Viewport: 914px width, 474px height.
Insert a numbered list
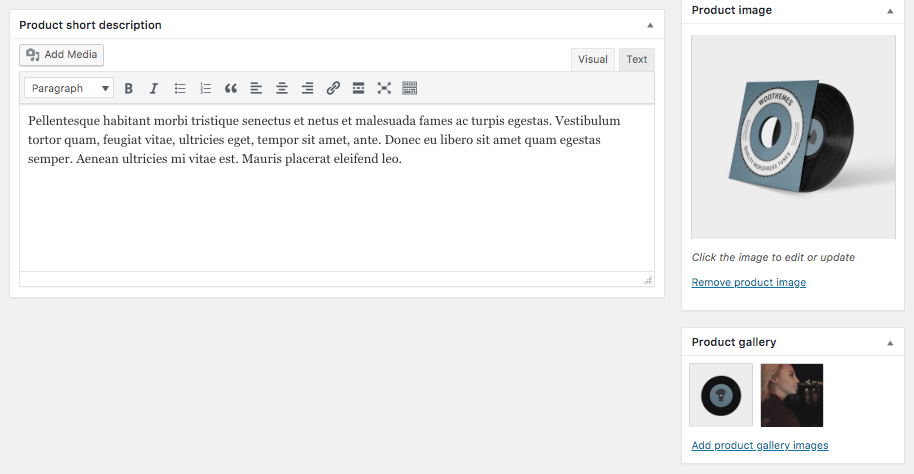pos(206,88)
